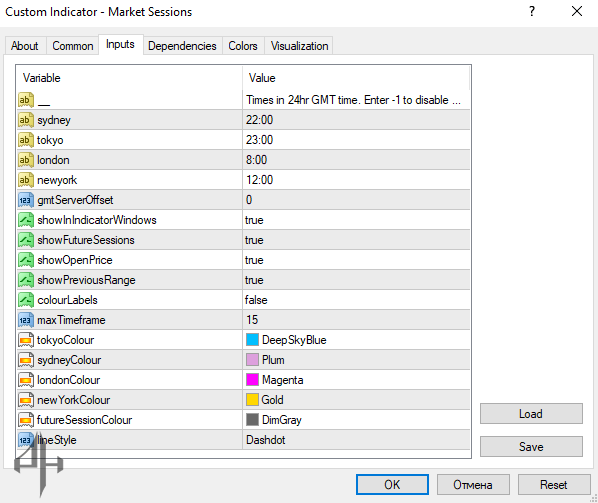Open the Visualization tab

click(299, 46)
